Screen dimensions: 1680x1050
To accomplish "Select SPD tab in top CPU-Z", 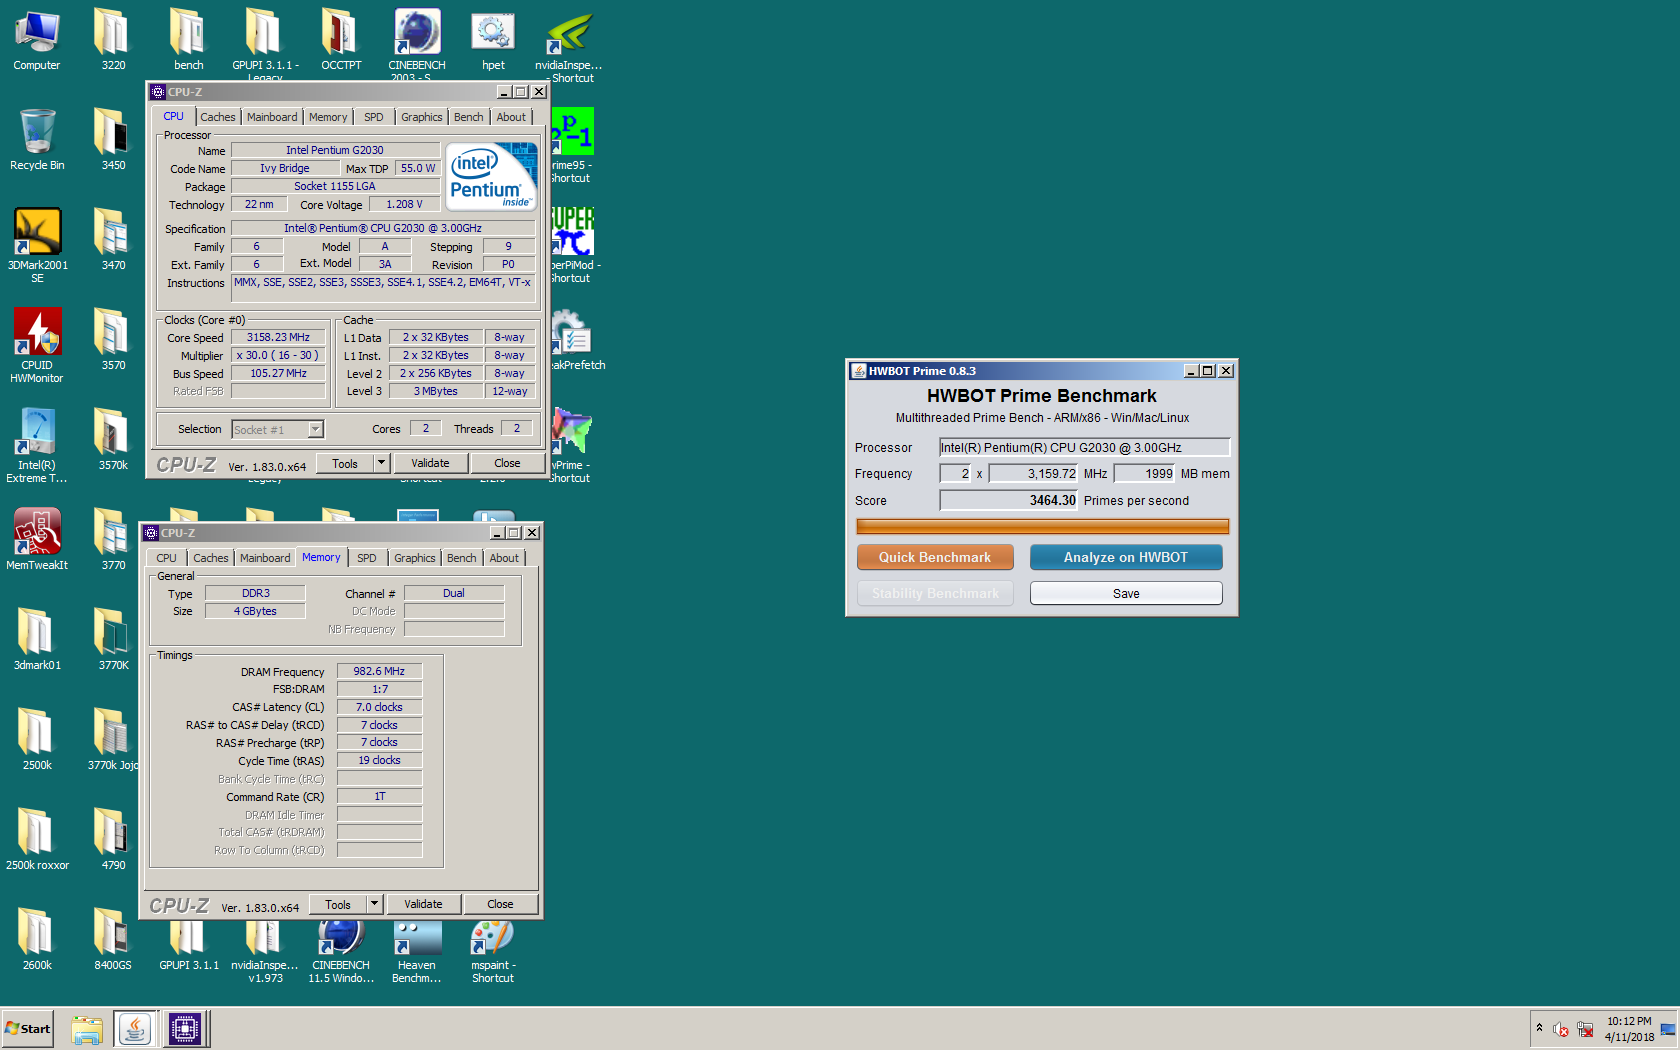I will (373, 117).
